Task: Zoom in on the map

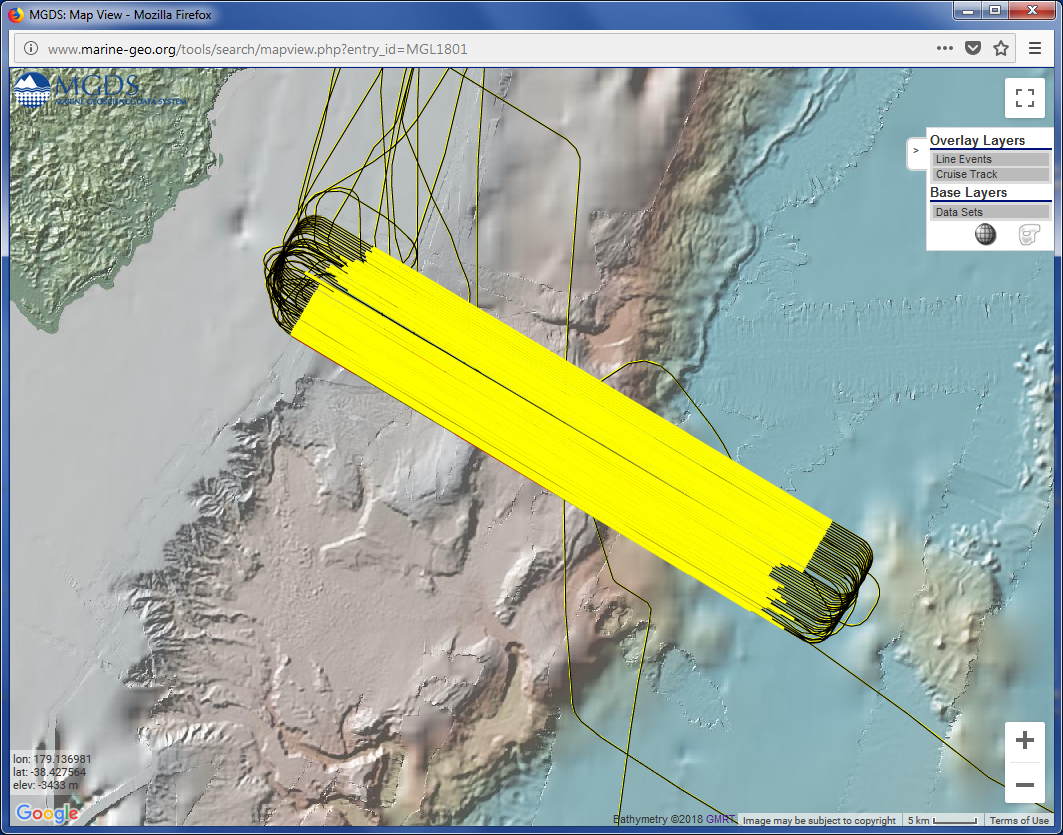Action: point(1024,741)
